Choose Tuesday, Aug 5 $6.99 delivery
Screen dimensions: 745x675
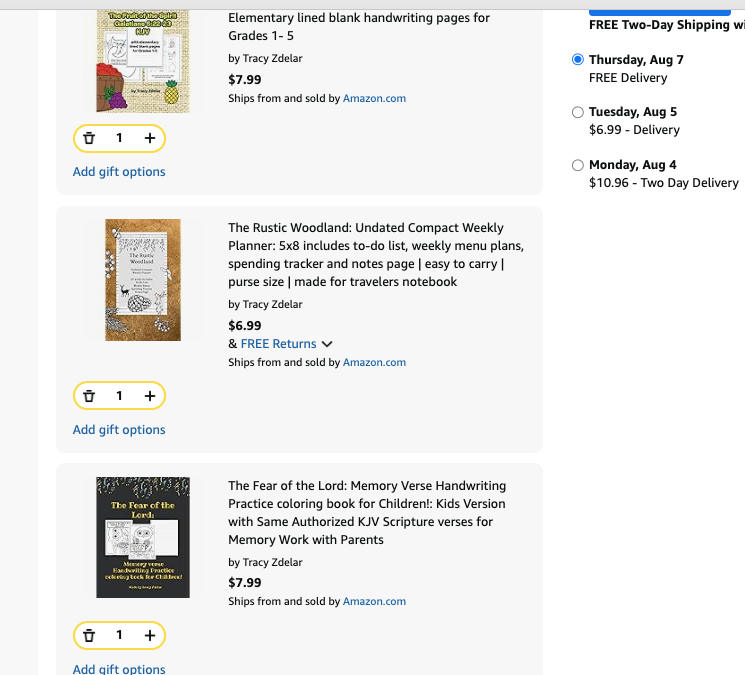pyautogui.click(x=578, y=112)
